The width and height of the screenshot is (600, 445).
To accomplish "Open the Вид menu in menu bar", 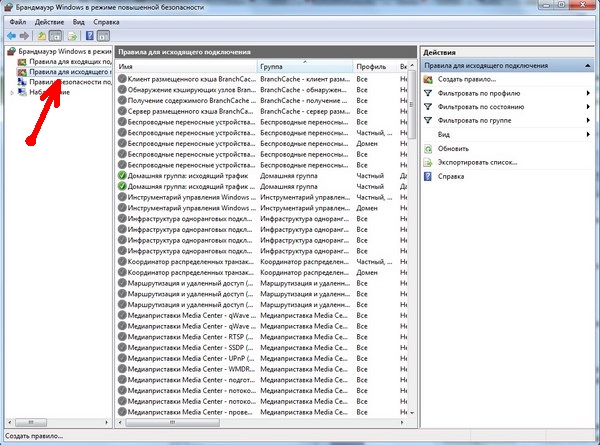I will (x=78, y=22).
